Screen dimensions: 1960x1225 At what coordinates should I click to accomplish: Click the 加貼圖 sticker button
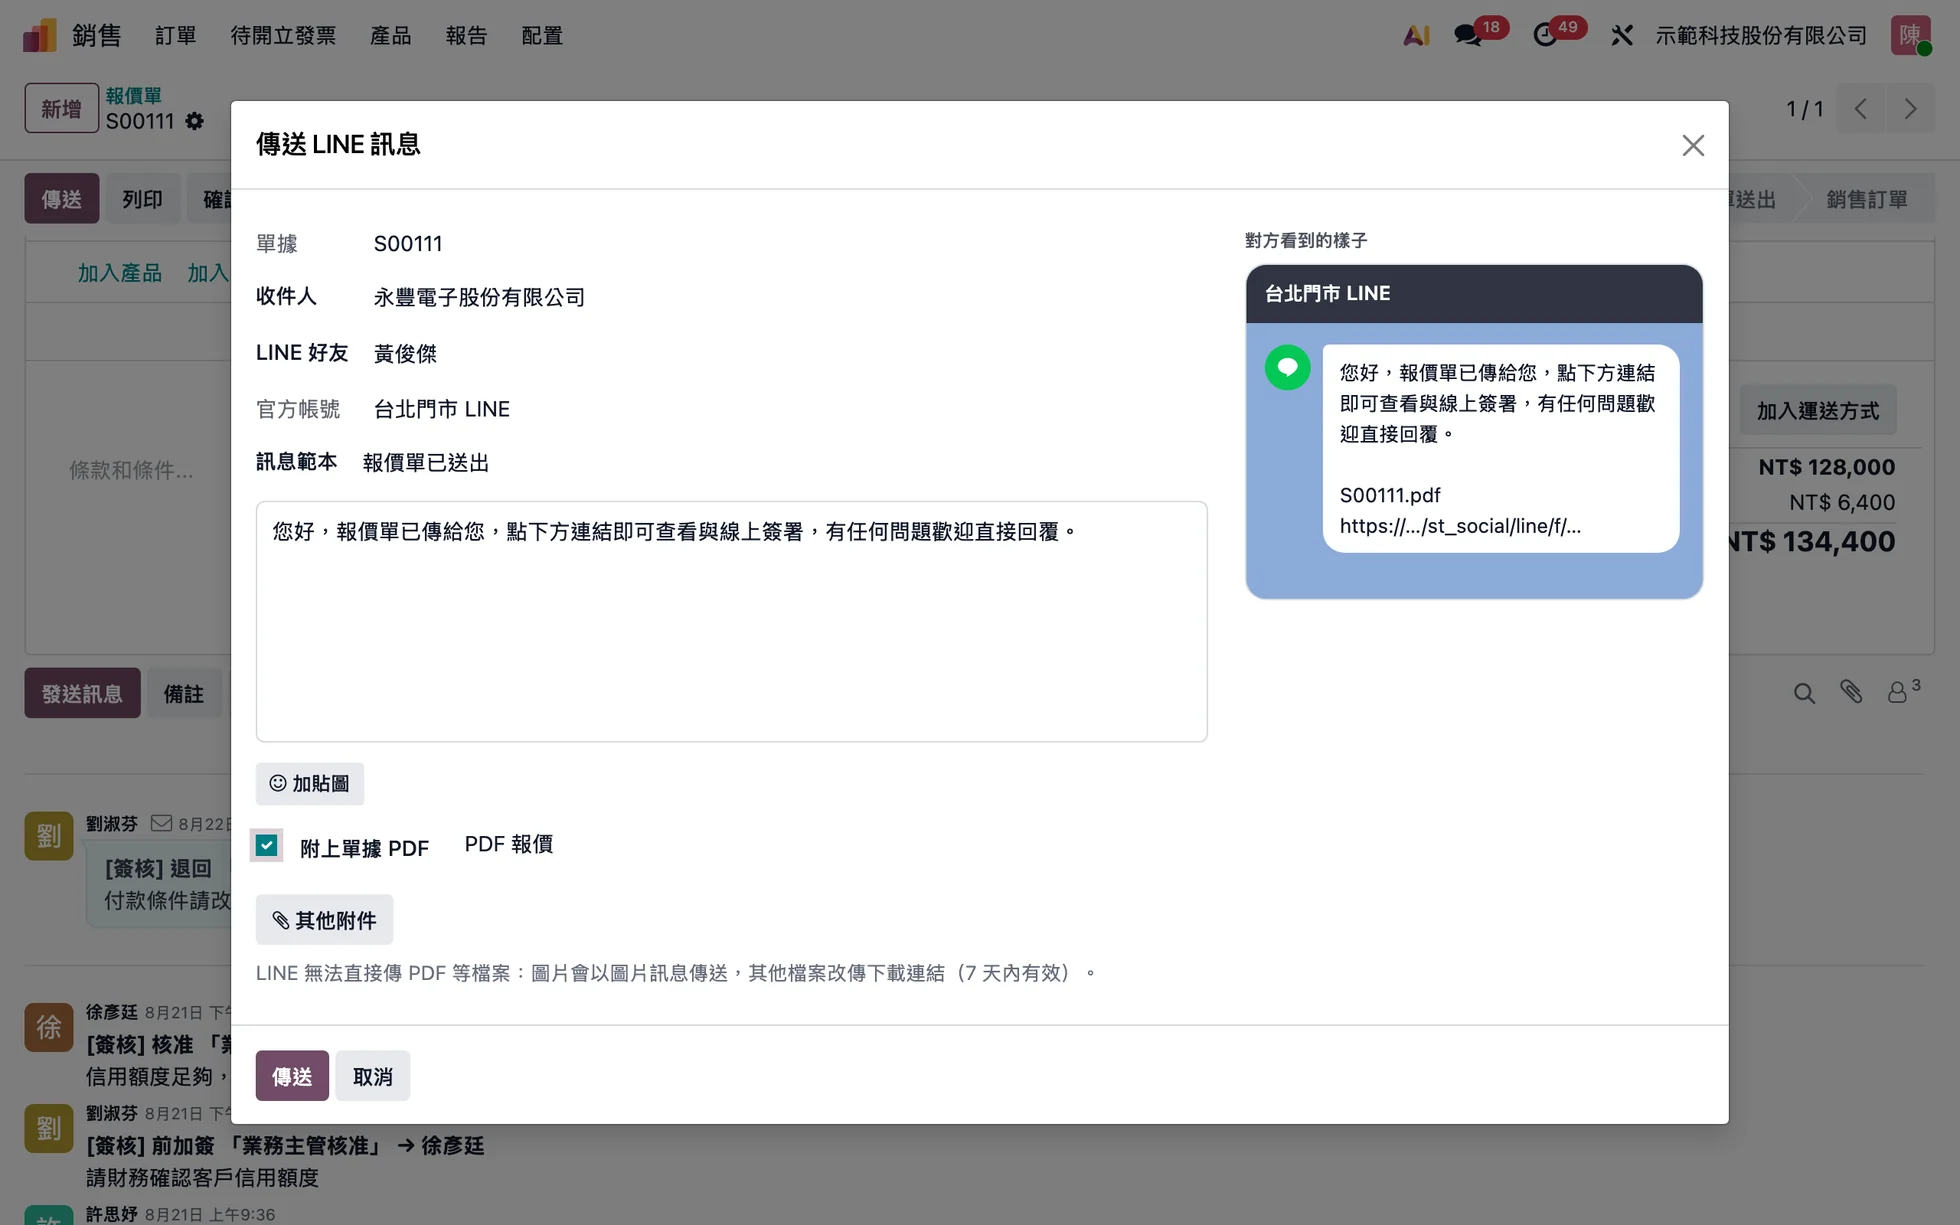coord(310,784)
